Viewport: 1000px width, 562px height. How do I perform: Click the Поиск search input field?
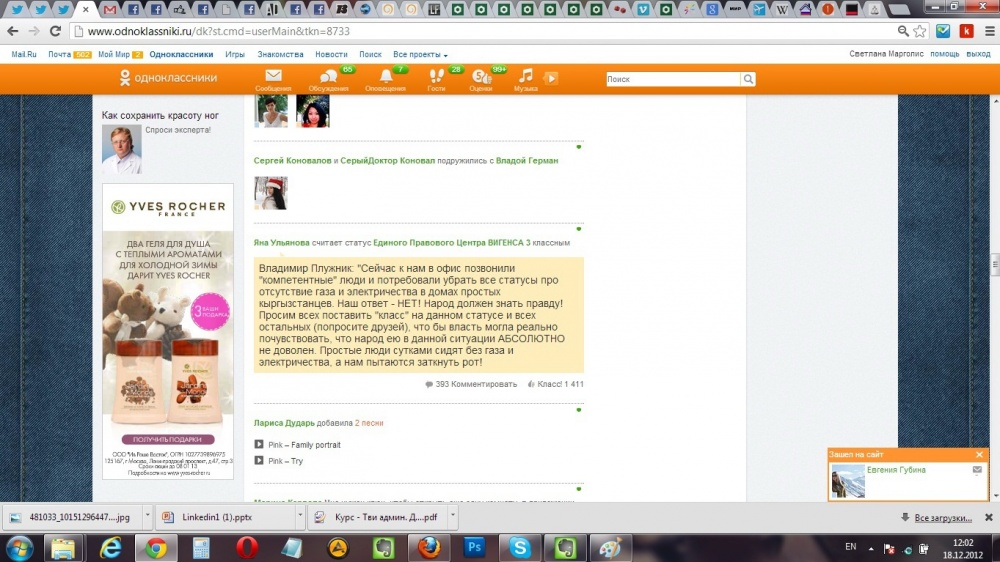[673, 79]
